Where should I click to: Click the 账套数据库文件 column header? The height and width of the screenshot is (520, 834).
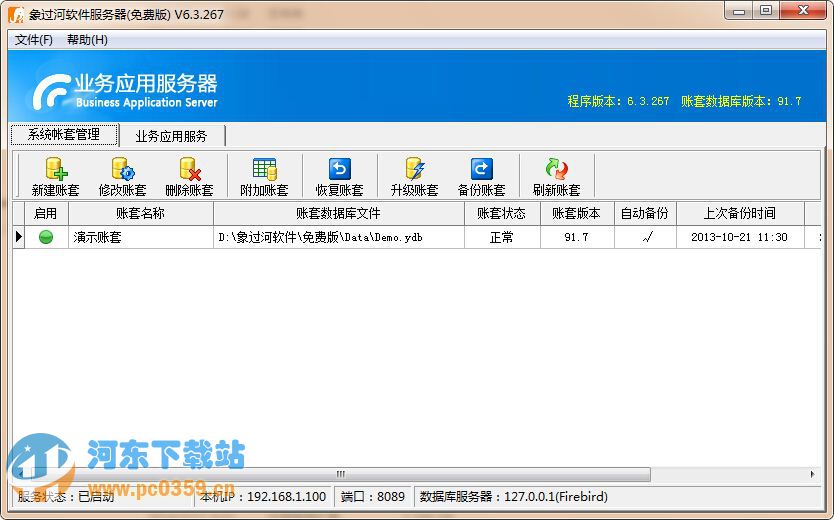point(338,214)
